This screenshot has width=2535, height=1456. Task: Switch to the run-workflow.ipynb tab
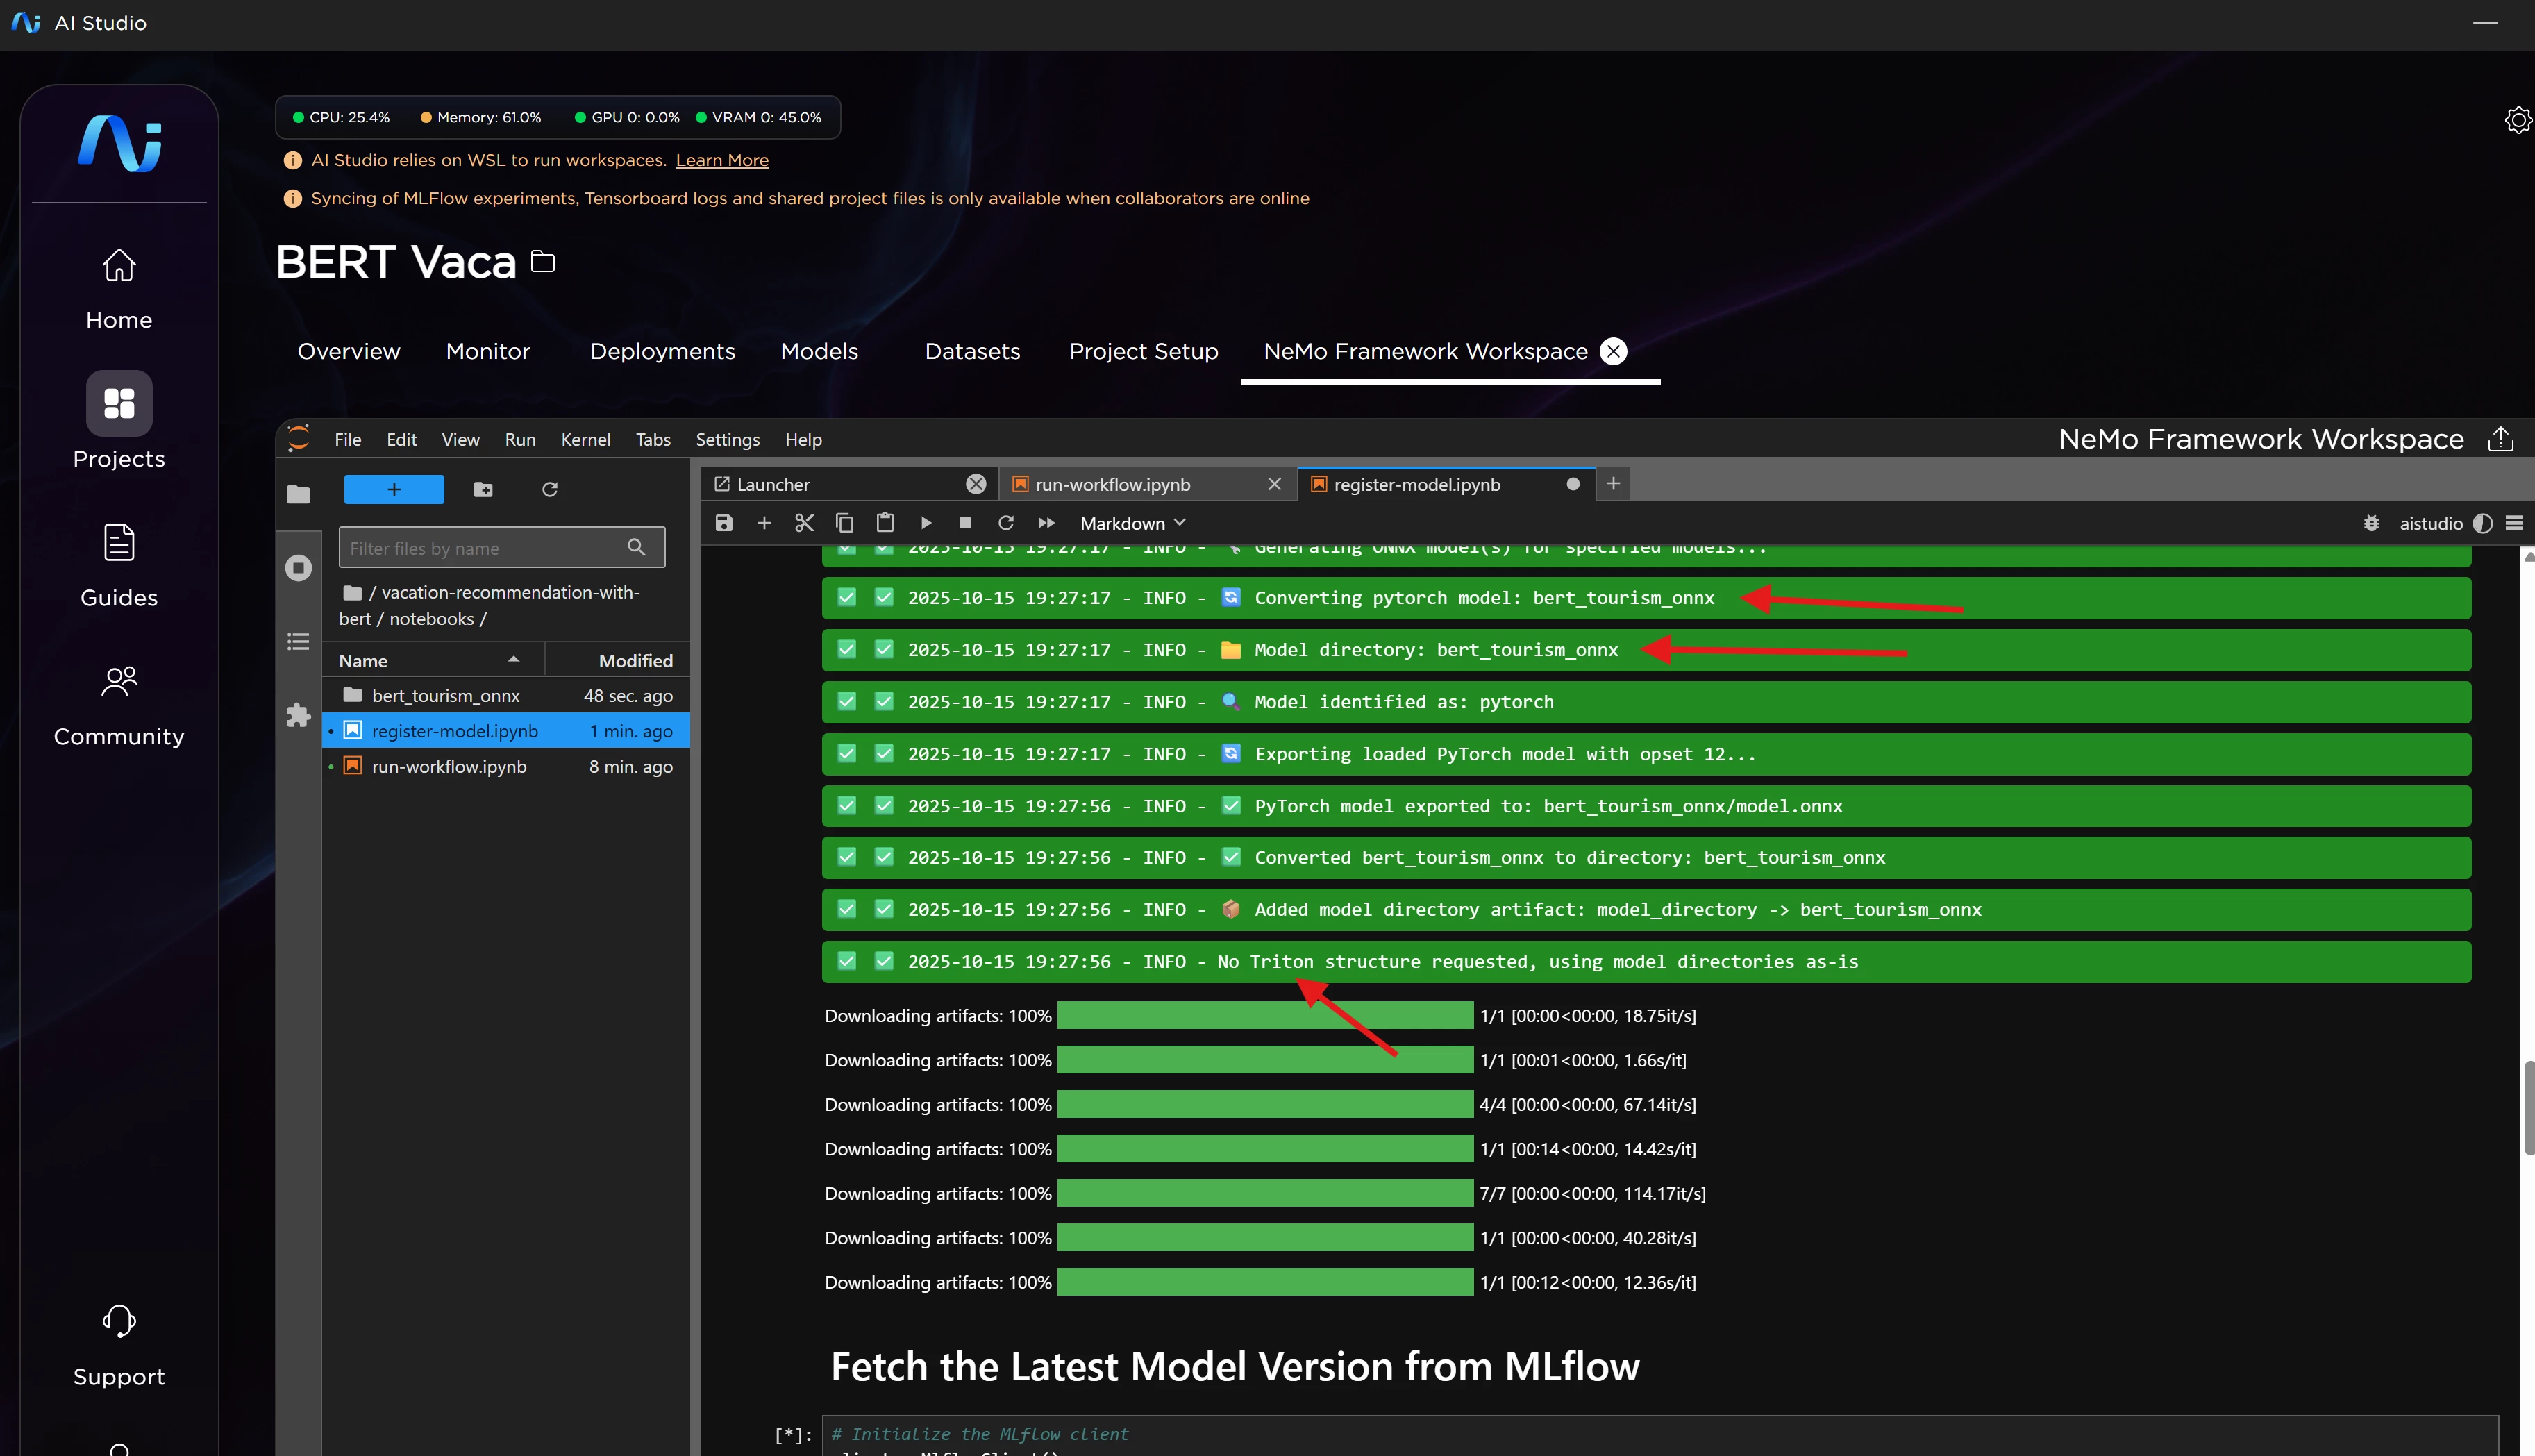pos(1112,484)
